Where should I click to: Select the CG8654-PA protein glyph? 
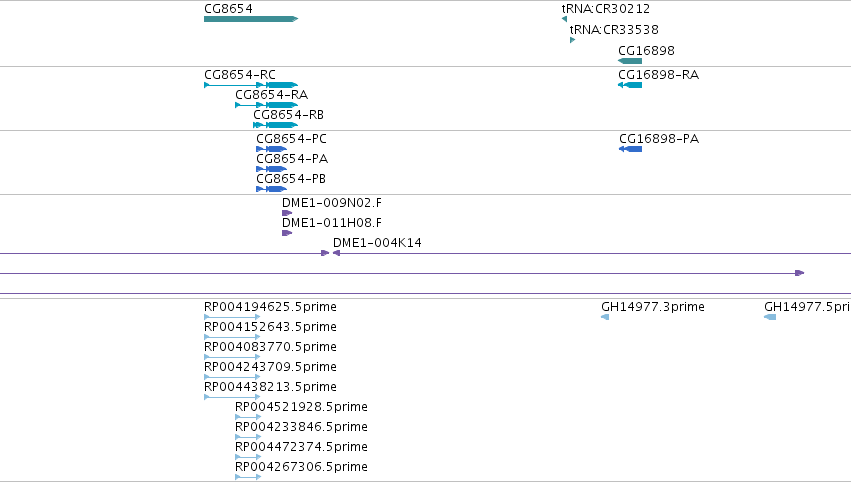coord(271,169)
